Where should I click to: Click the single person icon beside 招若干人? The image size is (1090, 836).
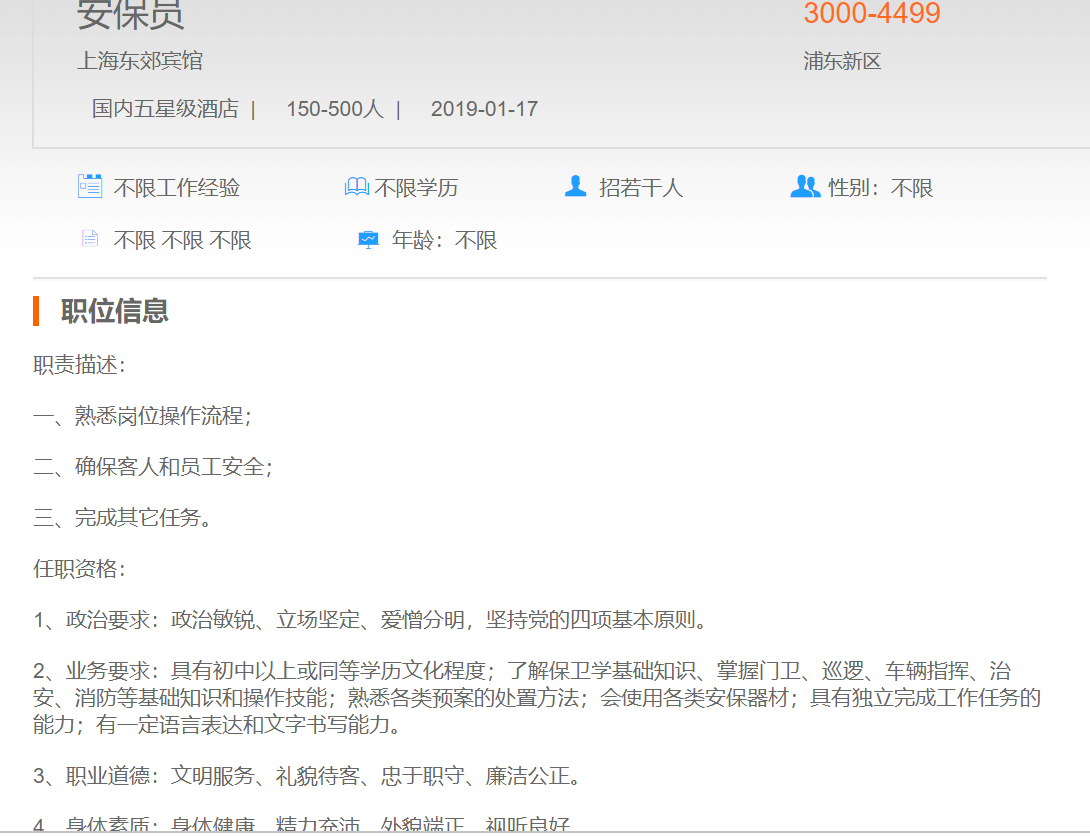tap(575, 186)
